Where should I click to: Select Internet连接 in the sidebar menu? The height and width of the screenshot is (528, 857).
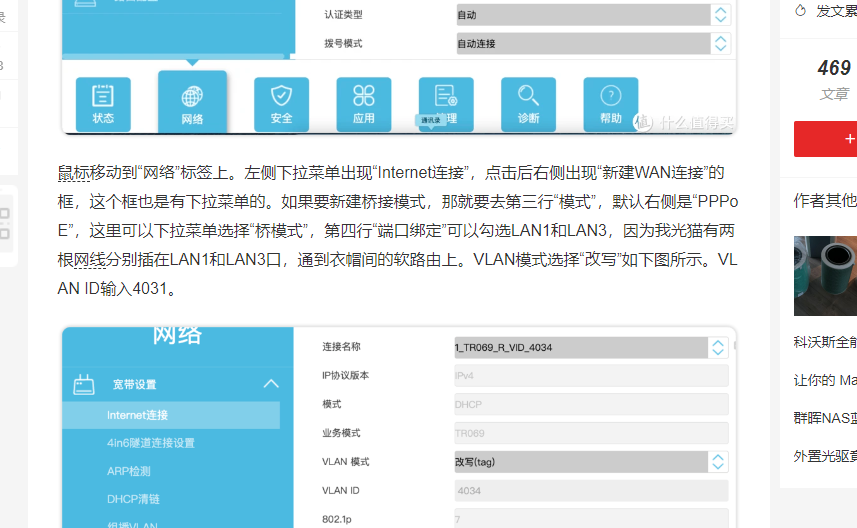138,415
